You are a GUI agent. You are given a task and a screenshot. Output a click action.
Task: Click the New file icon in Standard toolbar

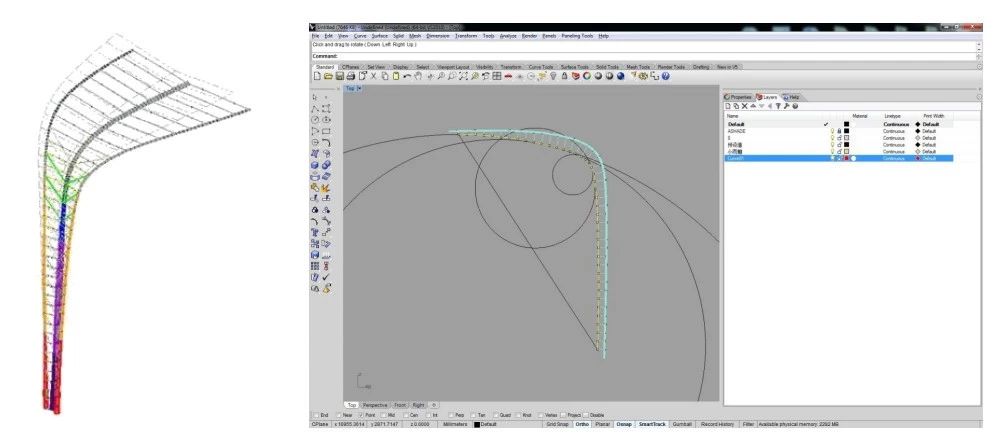317,76
